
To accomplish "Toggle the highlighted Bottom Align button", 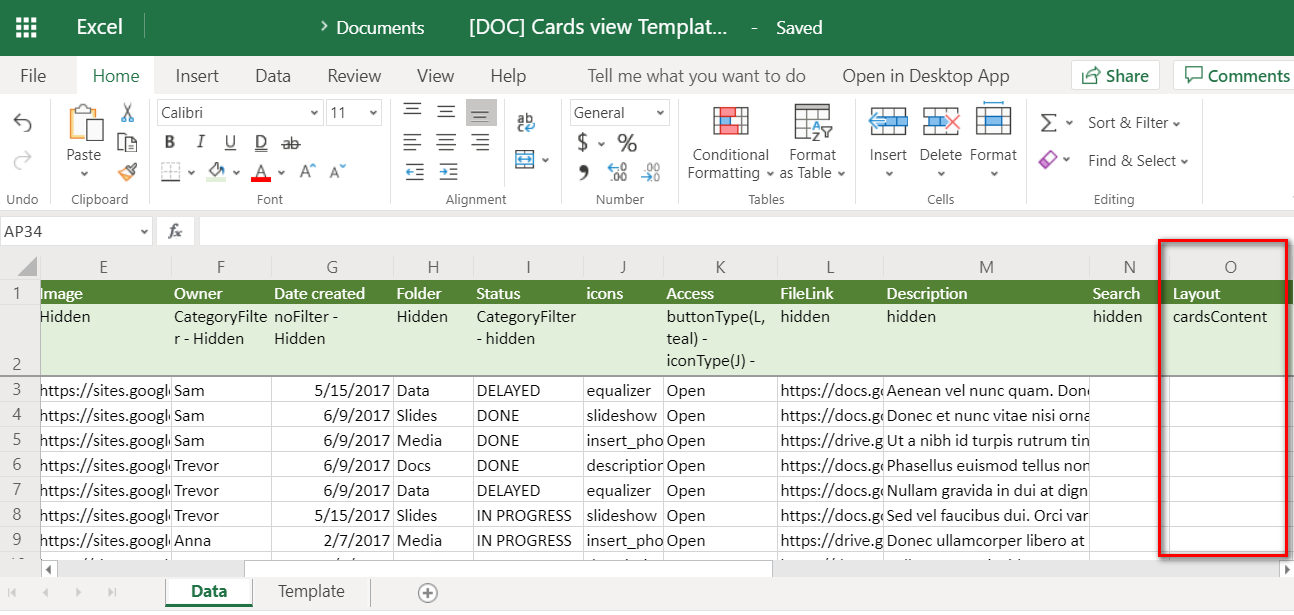I will pyautogui.click(x=481, y=112).
